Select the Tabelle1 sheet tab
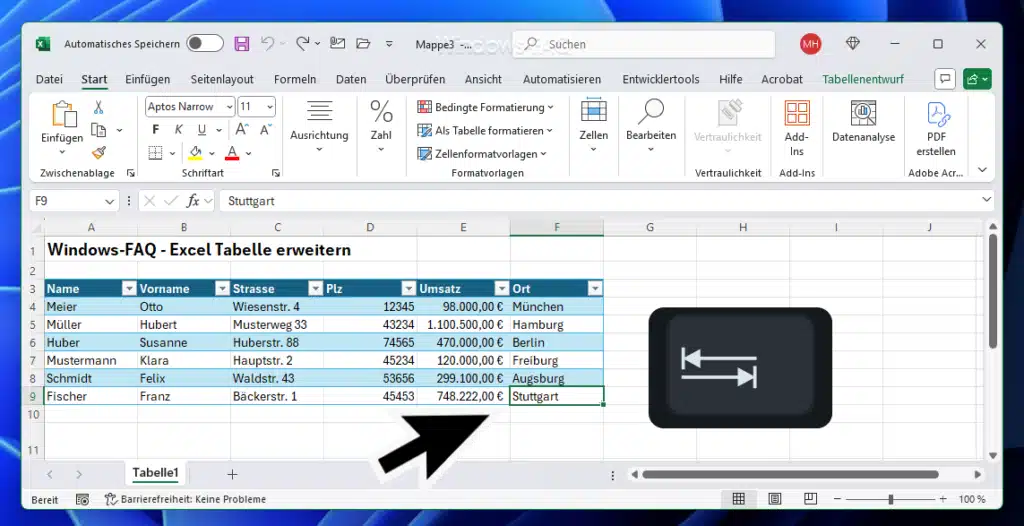The width and height of the screenshot is (1024, 526). pos(155,473)
